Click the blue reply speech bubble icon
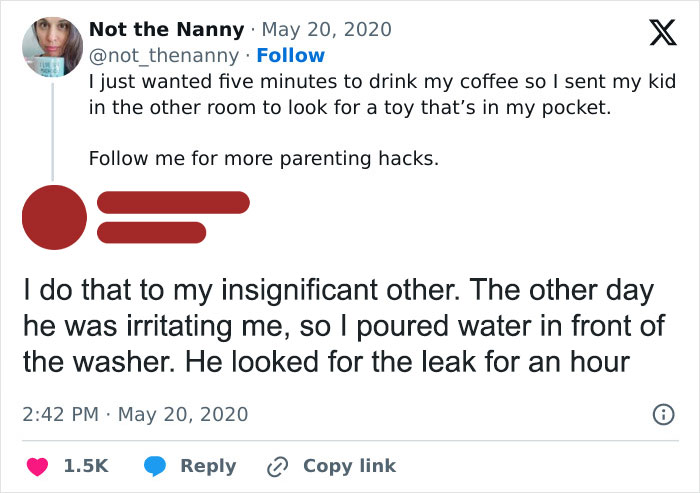This screenshot has height=493, width=700. [x=154, y=466]
